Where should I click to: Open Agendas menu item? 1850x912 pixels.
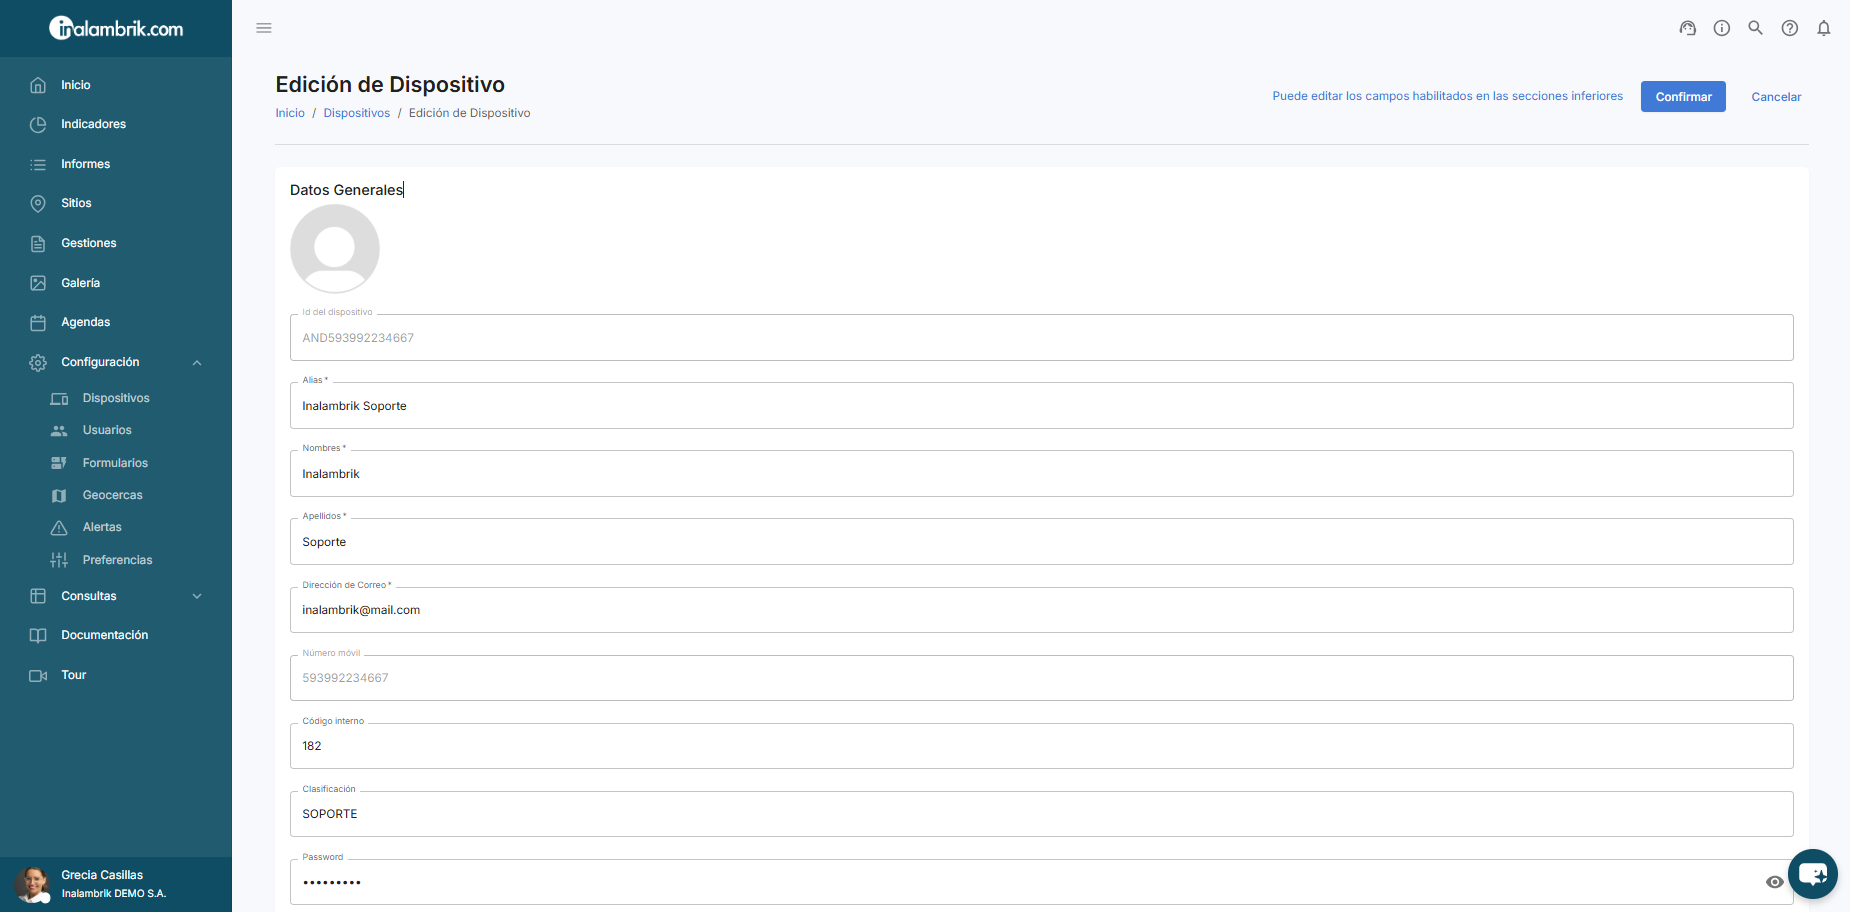pos(85,322)
